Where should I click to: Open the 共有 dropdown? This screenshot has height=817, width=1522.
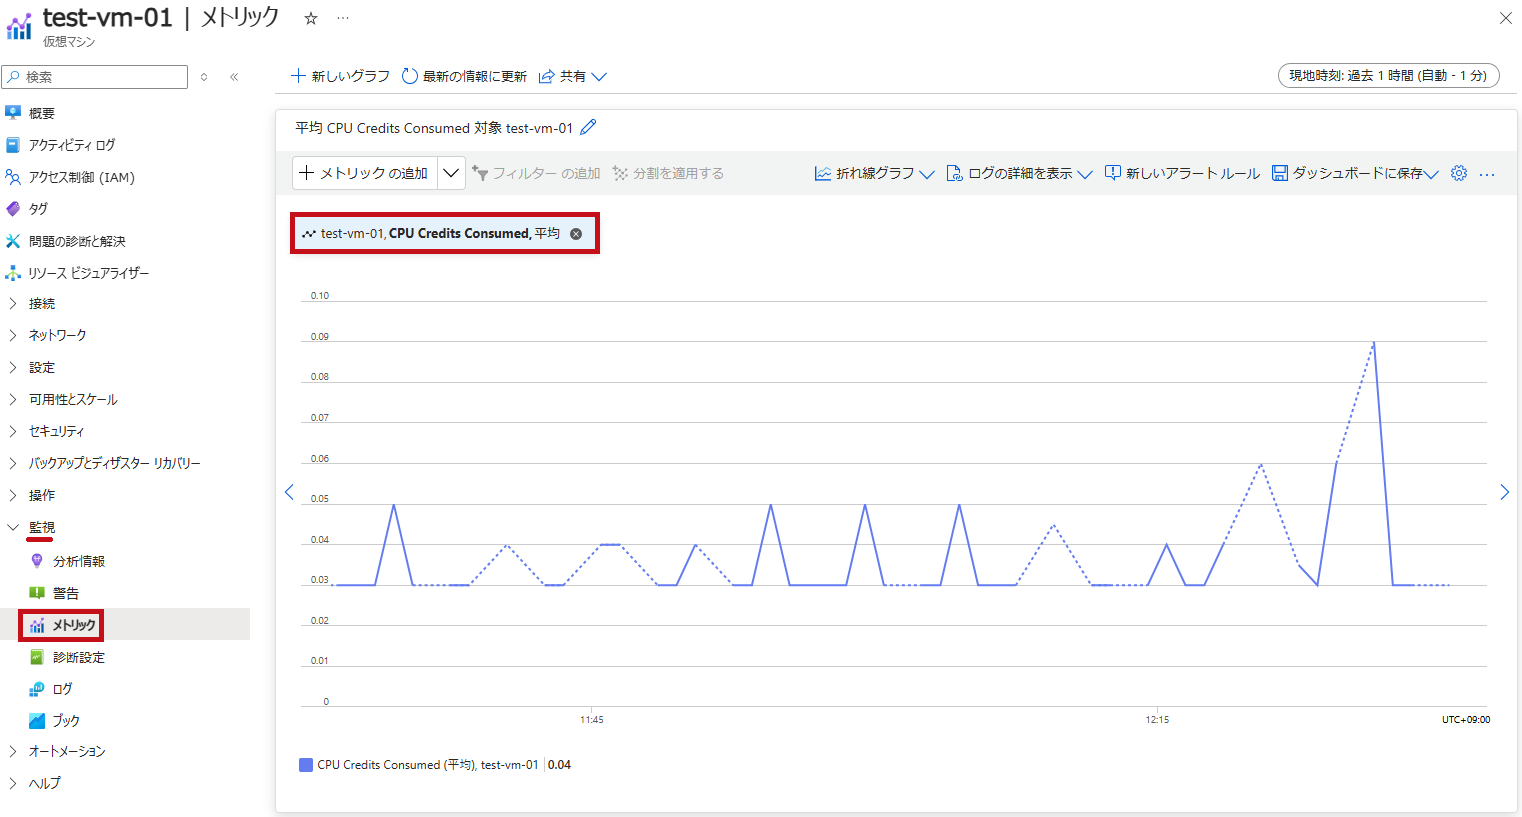[572, 76]
